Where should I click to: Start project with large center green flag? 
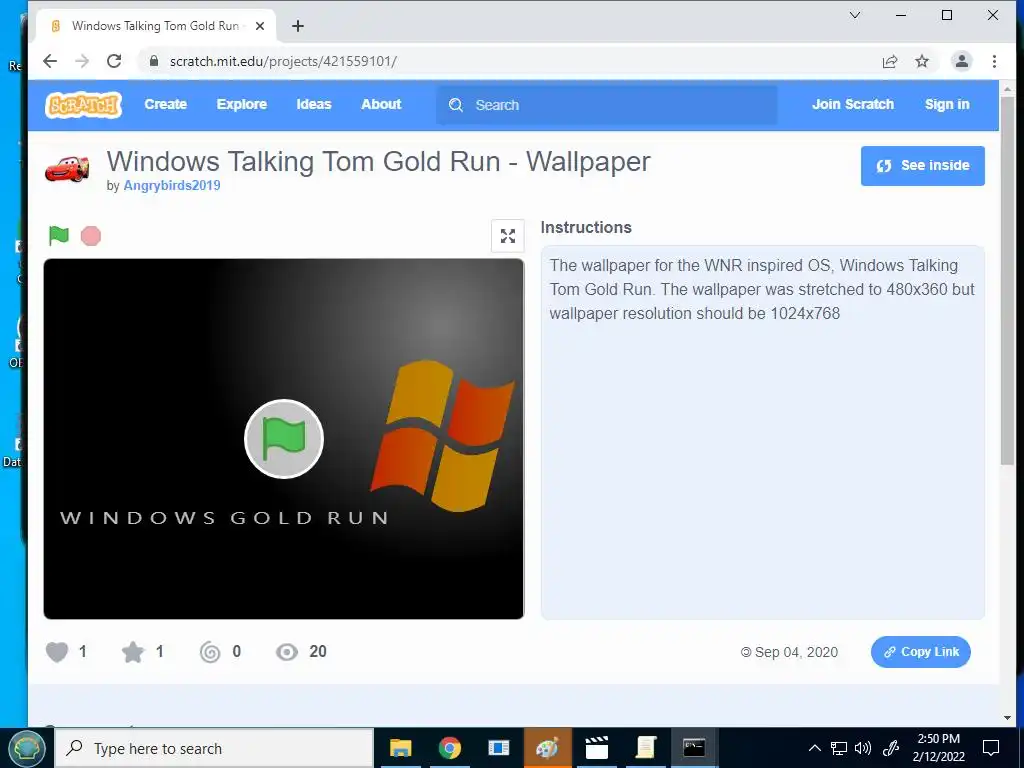coord(284,439)
